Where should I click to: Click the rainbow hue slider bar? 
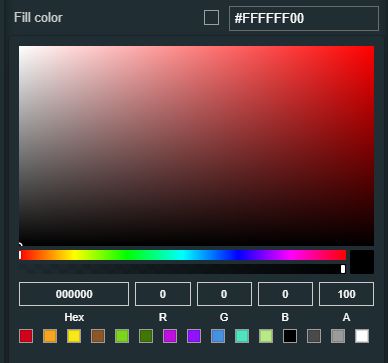coord(183,255)
